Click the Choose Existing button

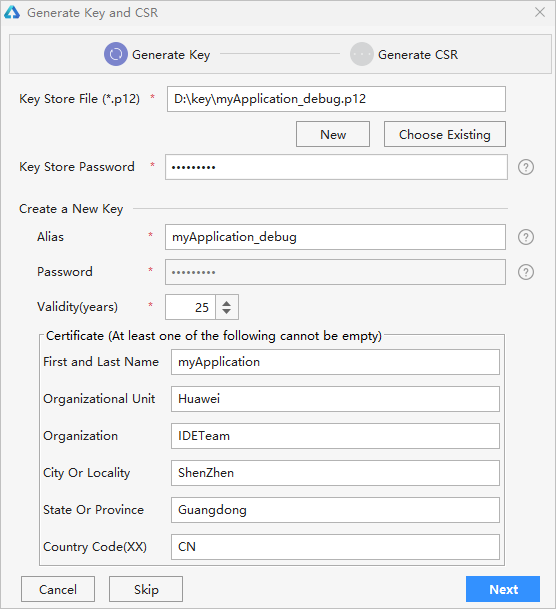pyautogui.click(x=445, y=134)
